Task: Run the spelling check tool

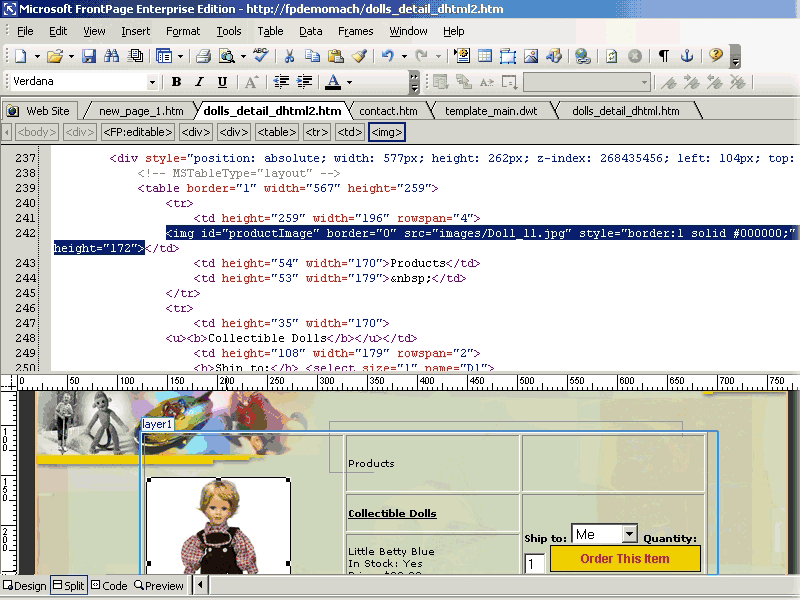Action: tap(260, 56)
